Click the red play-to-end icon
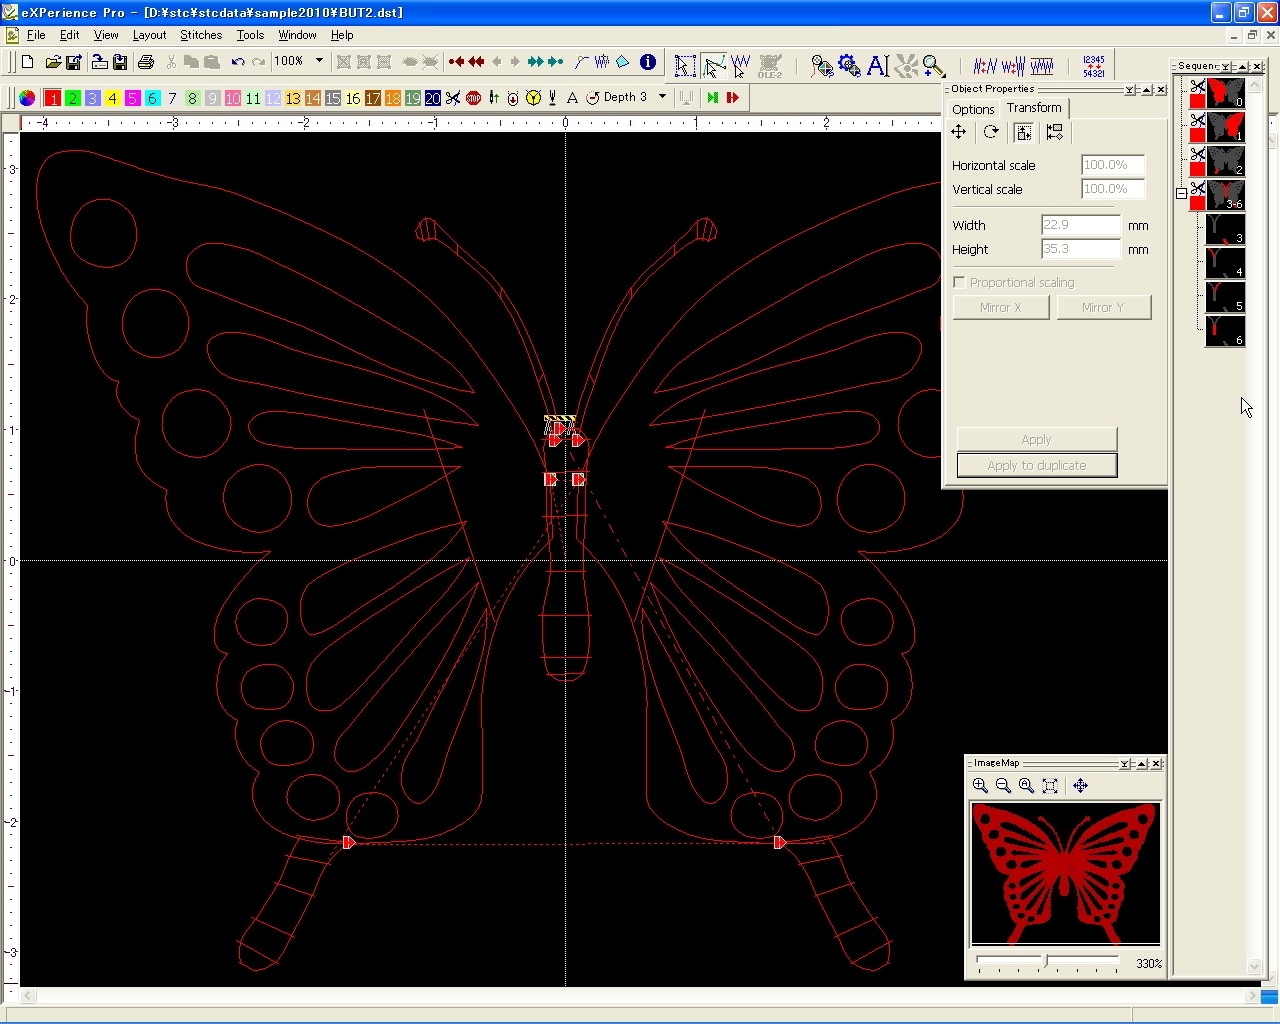The image size is (1280, 1024). tap(733, 98)
